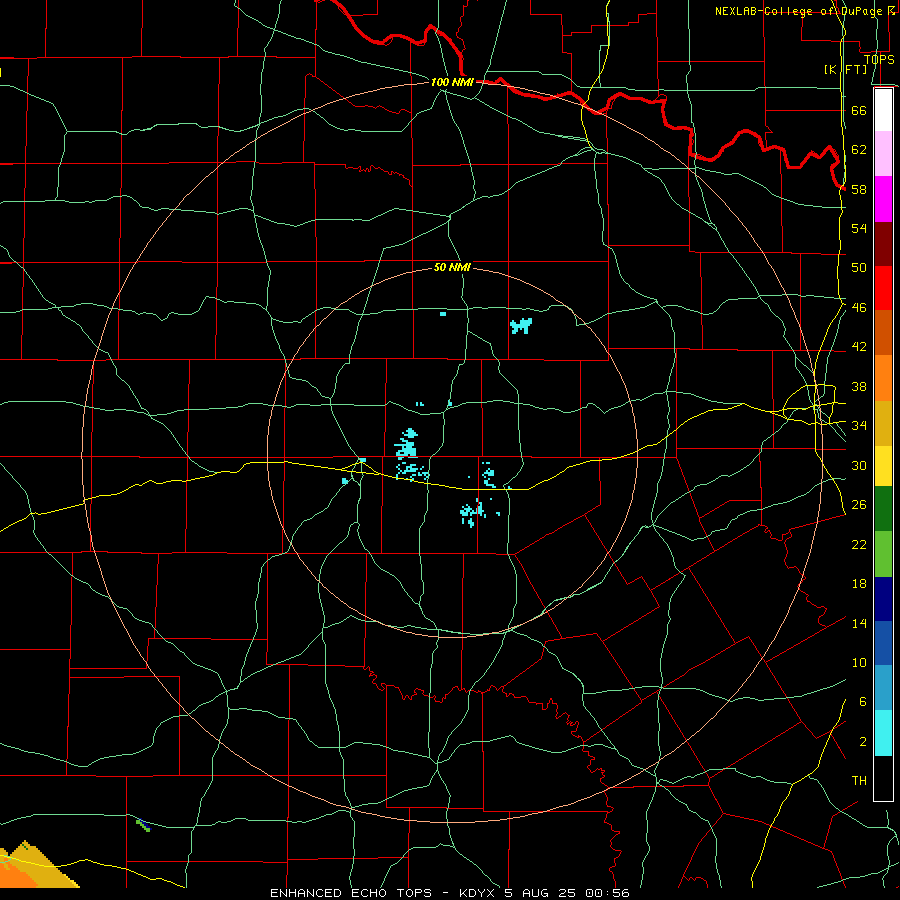900x900 pixels.
Task: Pick the magenta segment of the legend
Action: click(883, 199)
